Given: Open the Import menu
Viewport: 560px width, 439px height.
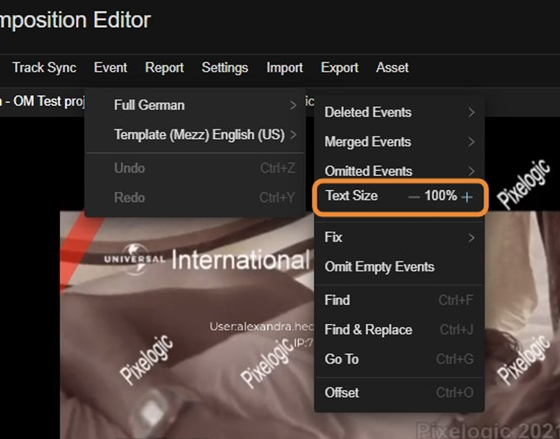Looking at the screenshot, I should [285, 68].
